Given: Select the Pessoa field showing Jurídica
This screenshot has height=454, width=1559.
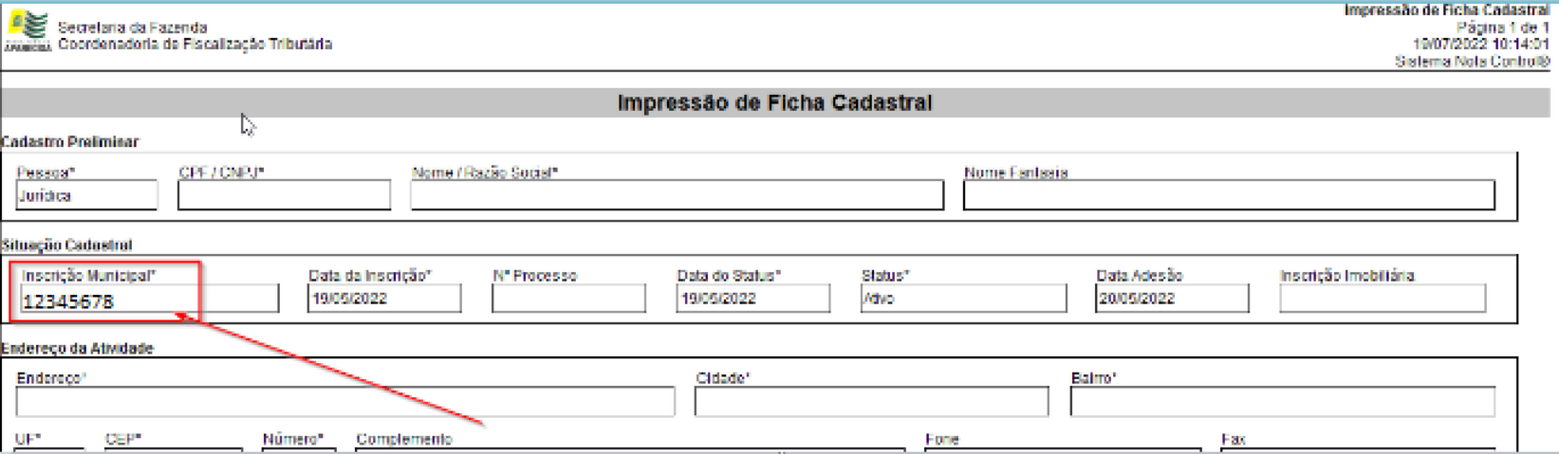Looking at the screenshot, I should pyautogui.click(x=87, y=196).
